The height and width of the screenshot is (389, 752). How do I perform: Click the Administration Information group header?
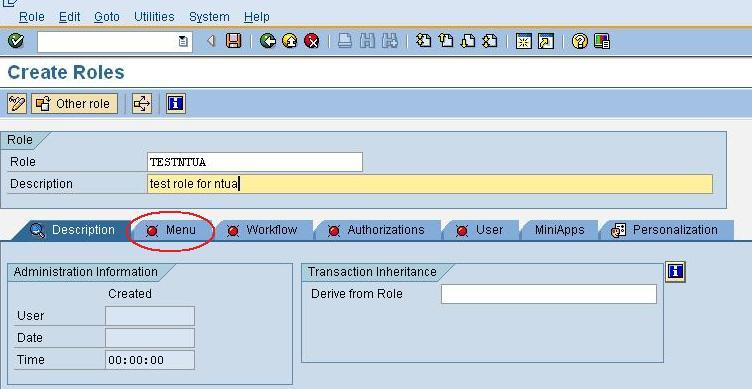tap(85, 272)
